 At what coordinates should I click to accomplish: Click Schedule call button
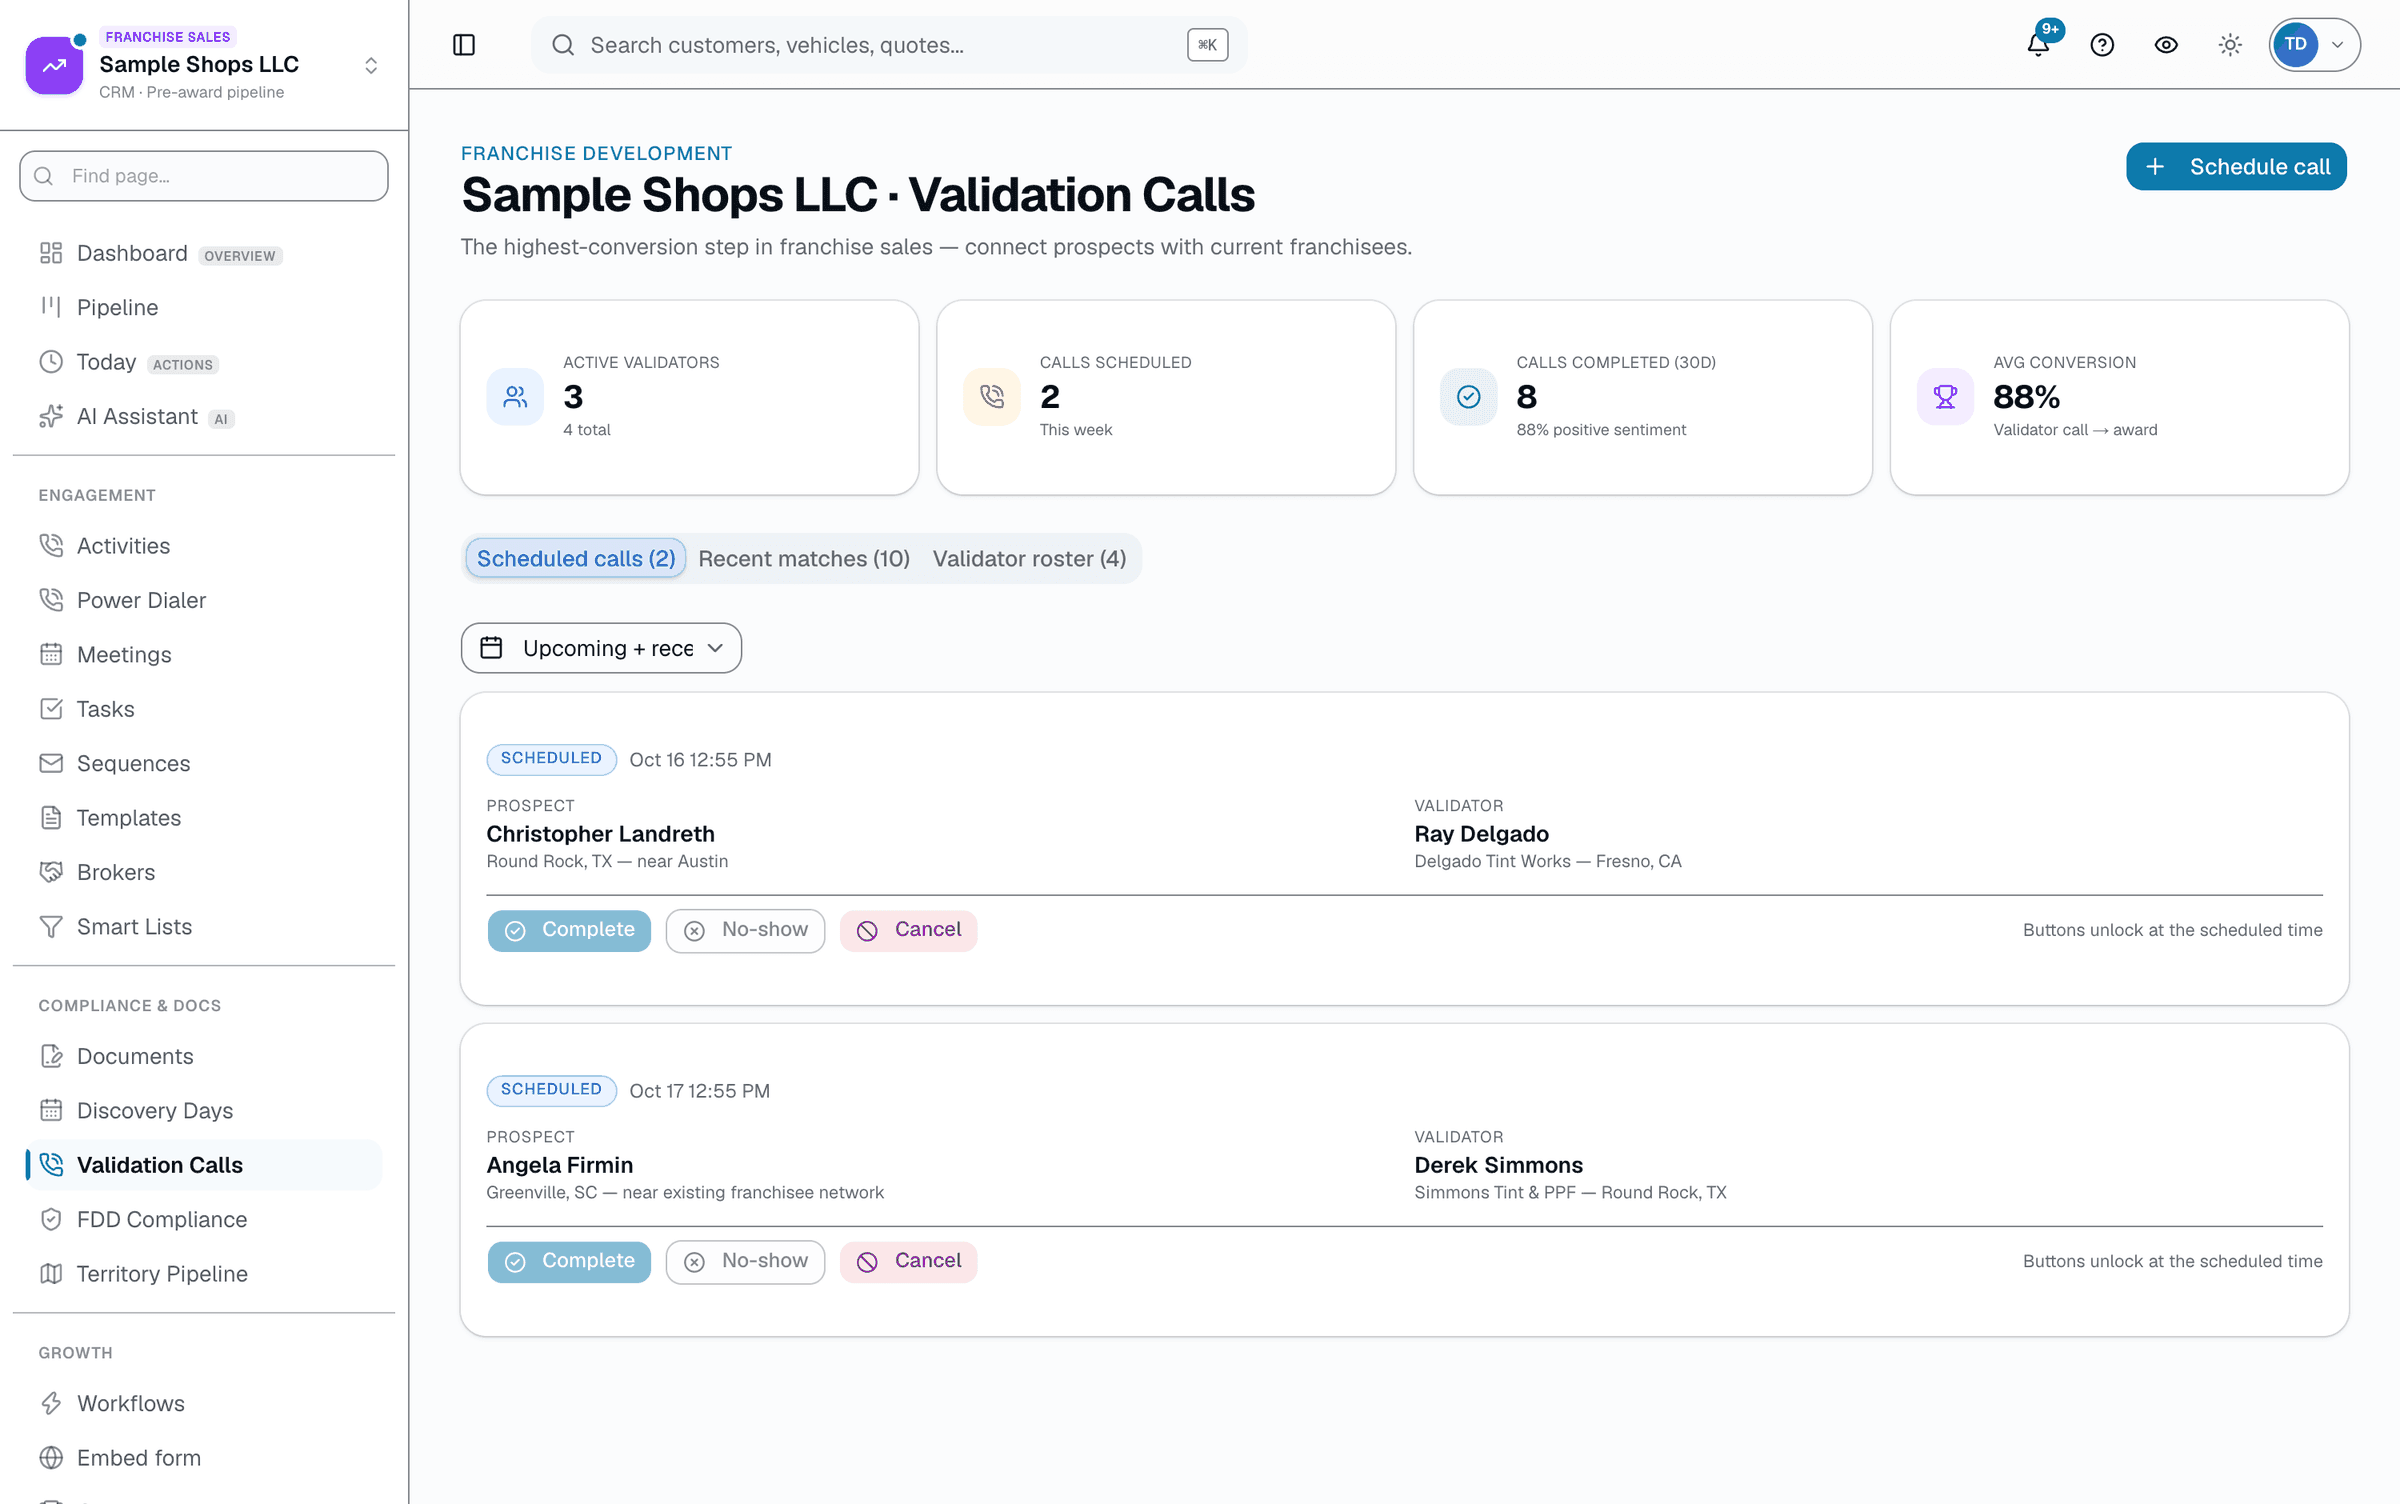tap(2236, 166)
